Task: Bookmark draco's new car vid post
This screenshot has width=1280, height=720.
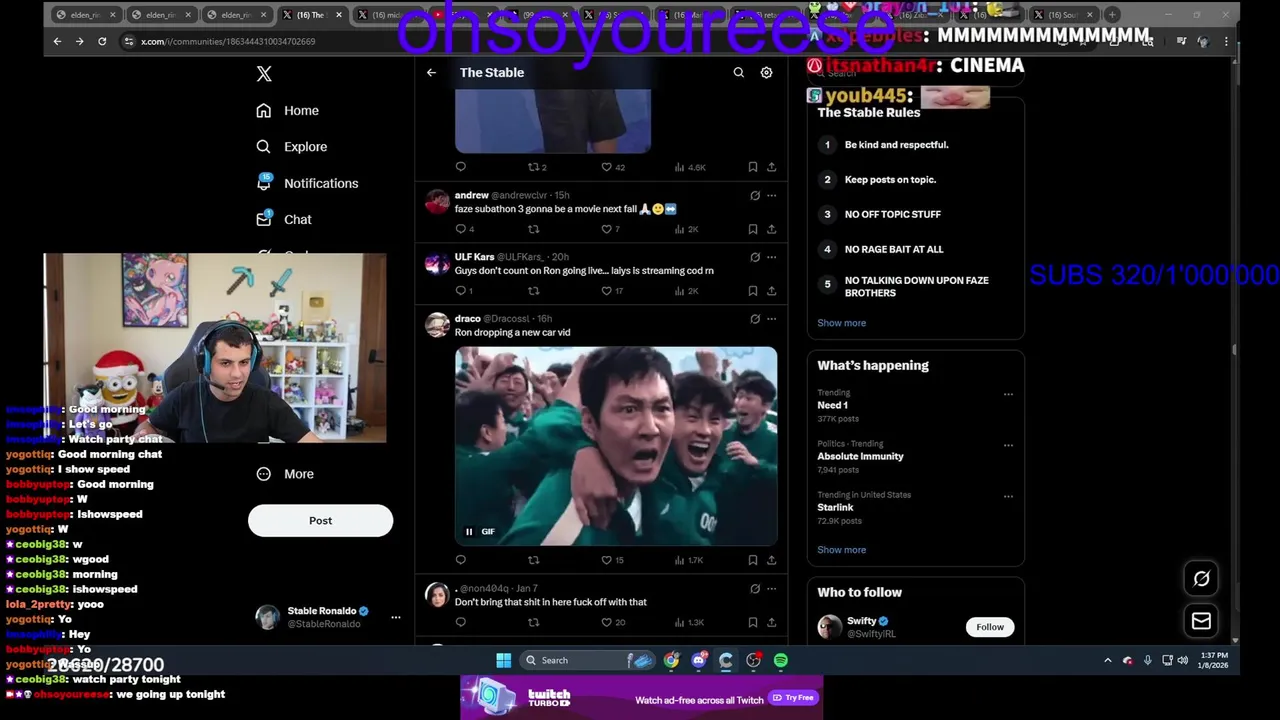Action: click(753, 560)
